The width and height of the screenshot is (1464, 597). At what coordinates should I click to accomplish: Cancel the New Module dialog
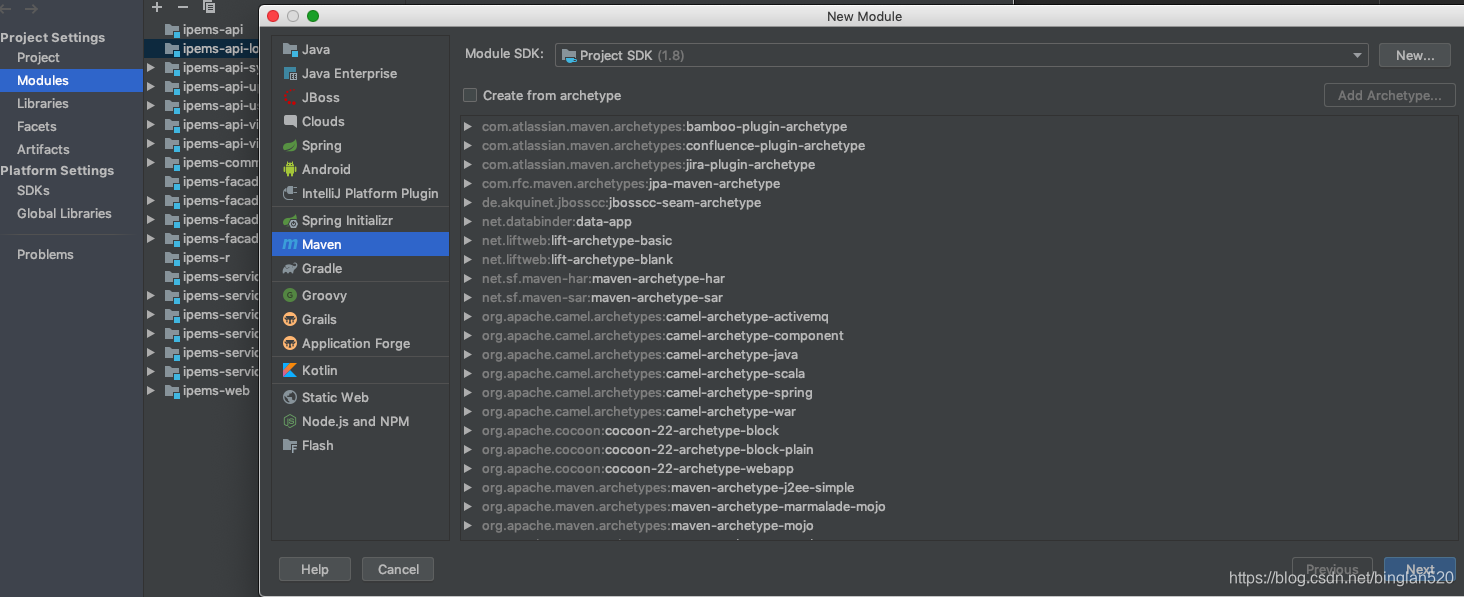tap(398, 569)
